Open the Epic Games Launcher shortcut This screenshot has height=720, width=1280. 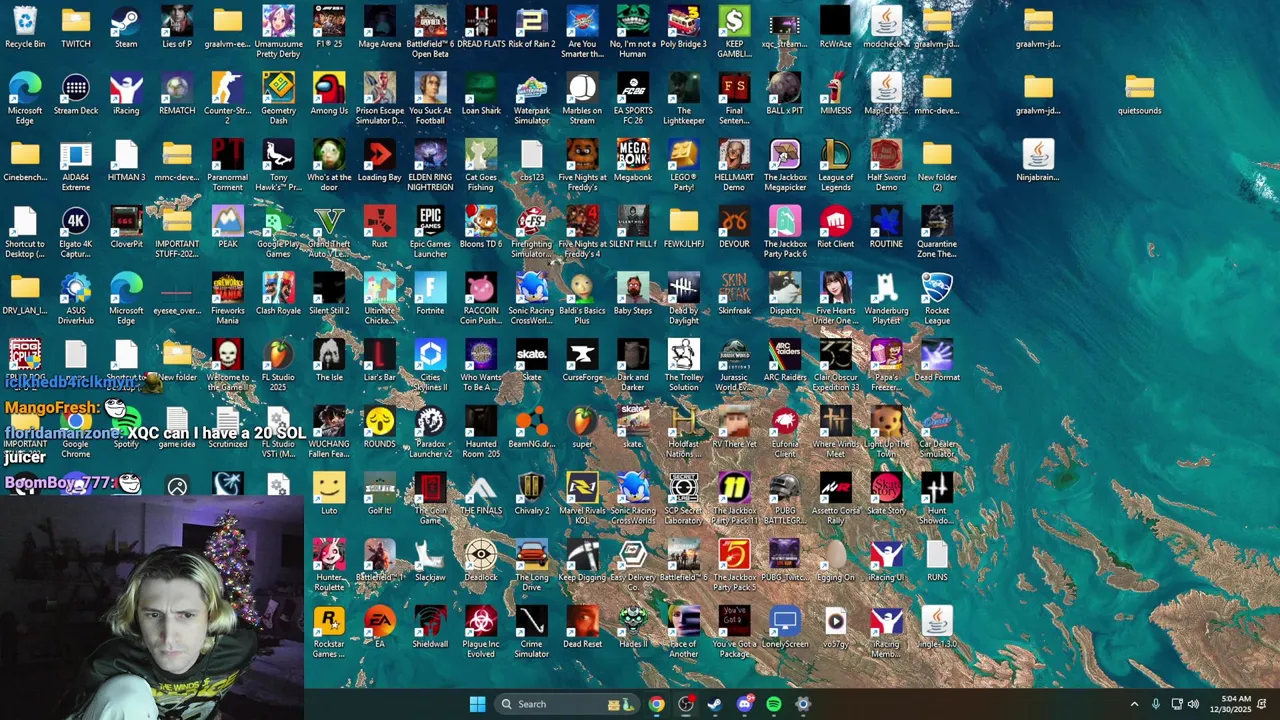click(430, 231)
